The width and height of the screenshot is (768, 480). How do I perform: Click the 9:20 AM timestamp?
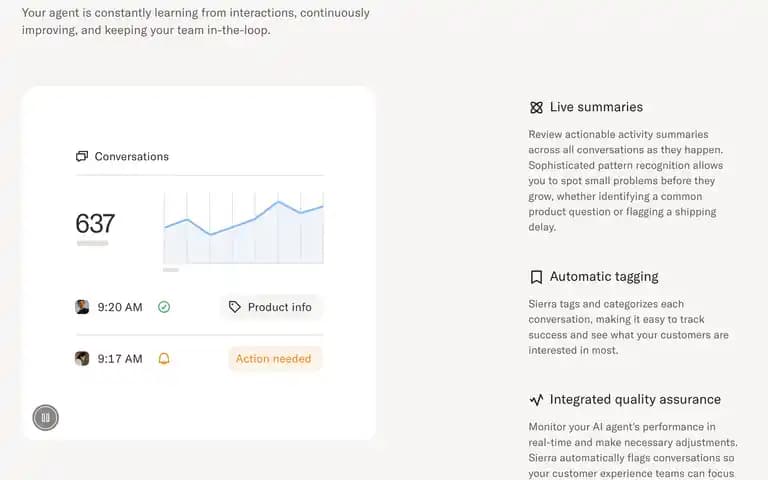(120, 307)
